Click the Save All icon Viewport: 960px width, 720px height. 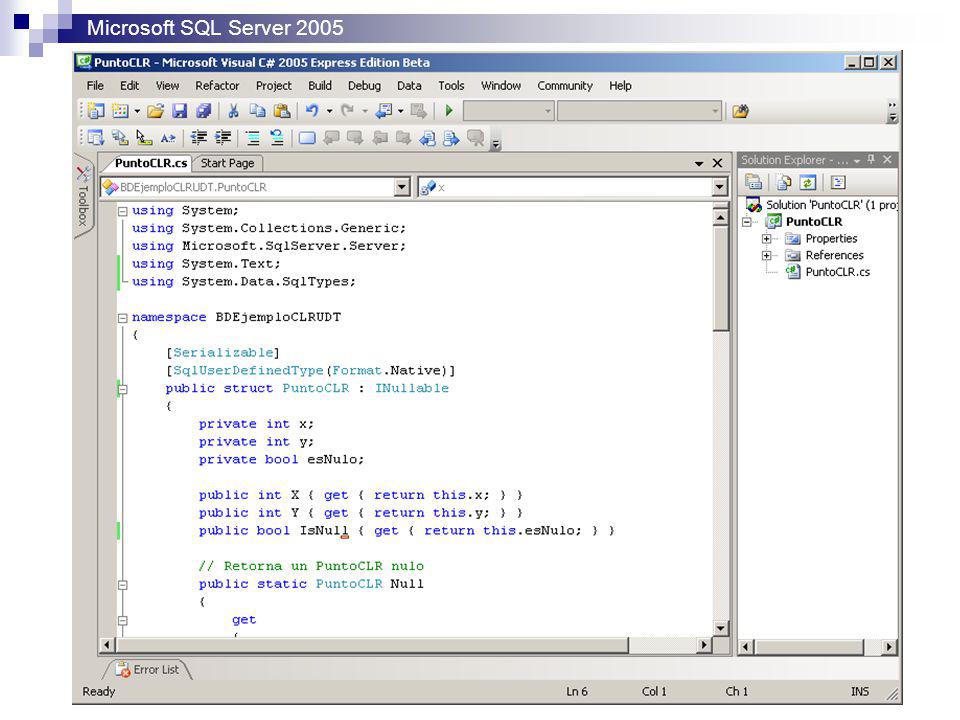coord(203,111)
